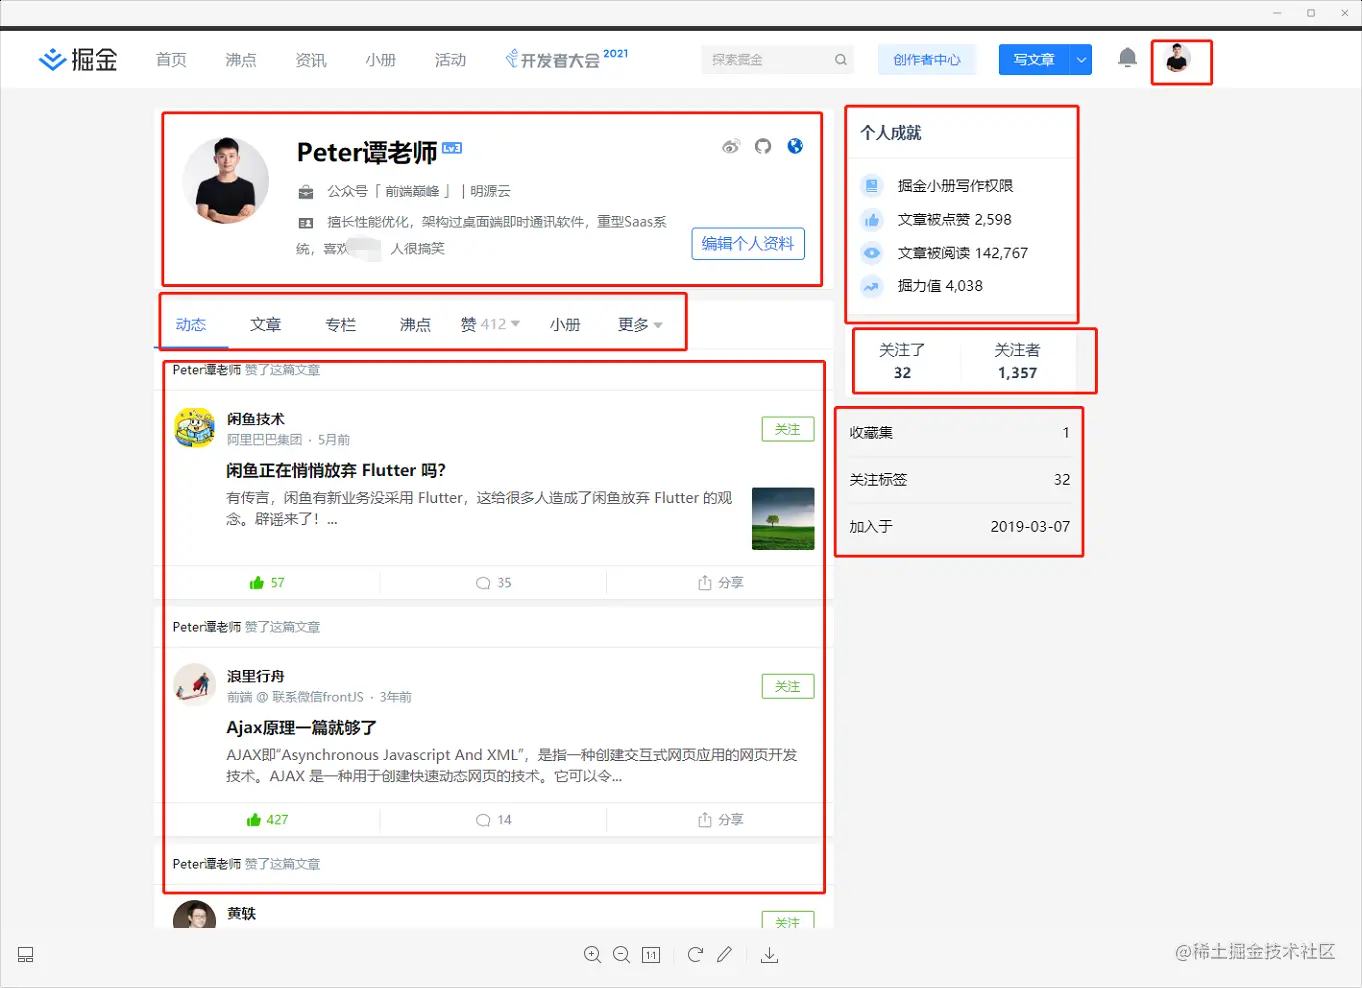This screenshot has height=988, width=1362.
Task: Click 掘力值 4,038 text
Action: [x=940, y=286]
